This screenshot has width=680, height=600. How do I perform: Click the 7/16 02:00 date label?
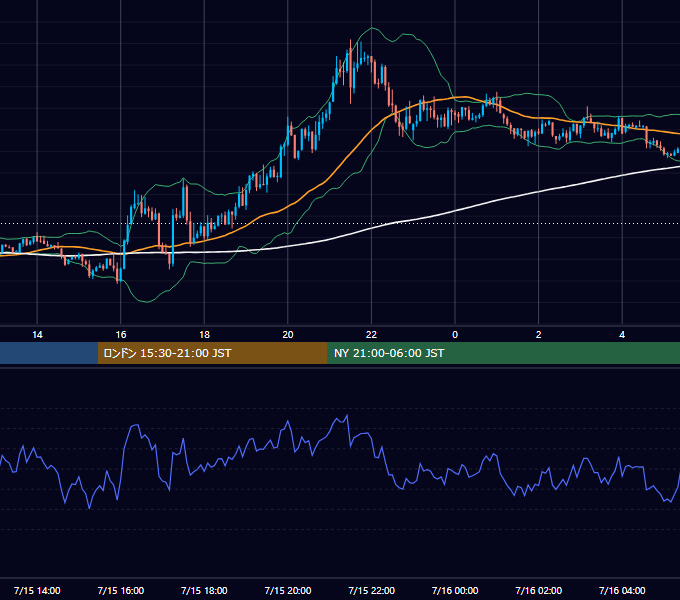[x=539, y=590]
